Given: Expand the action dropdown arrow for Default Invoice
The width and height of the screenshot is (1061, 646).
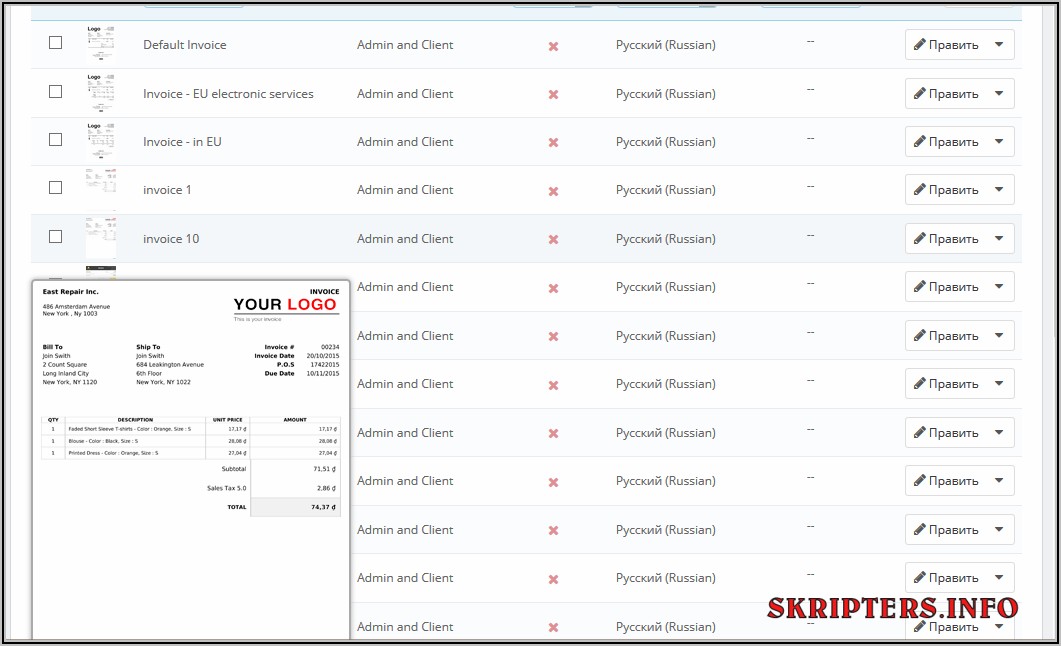Looking at the screenshot, I should click(x=999, y=45).
